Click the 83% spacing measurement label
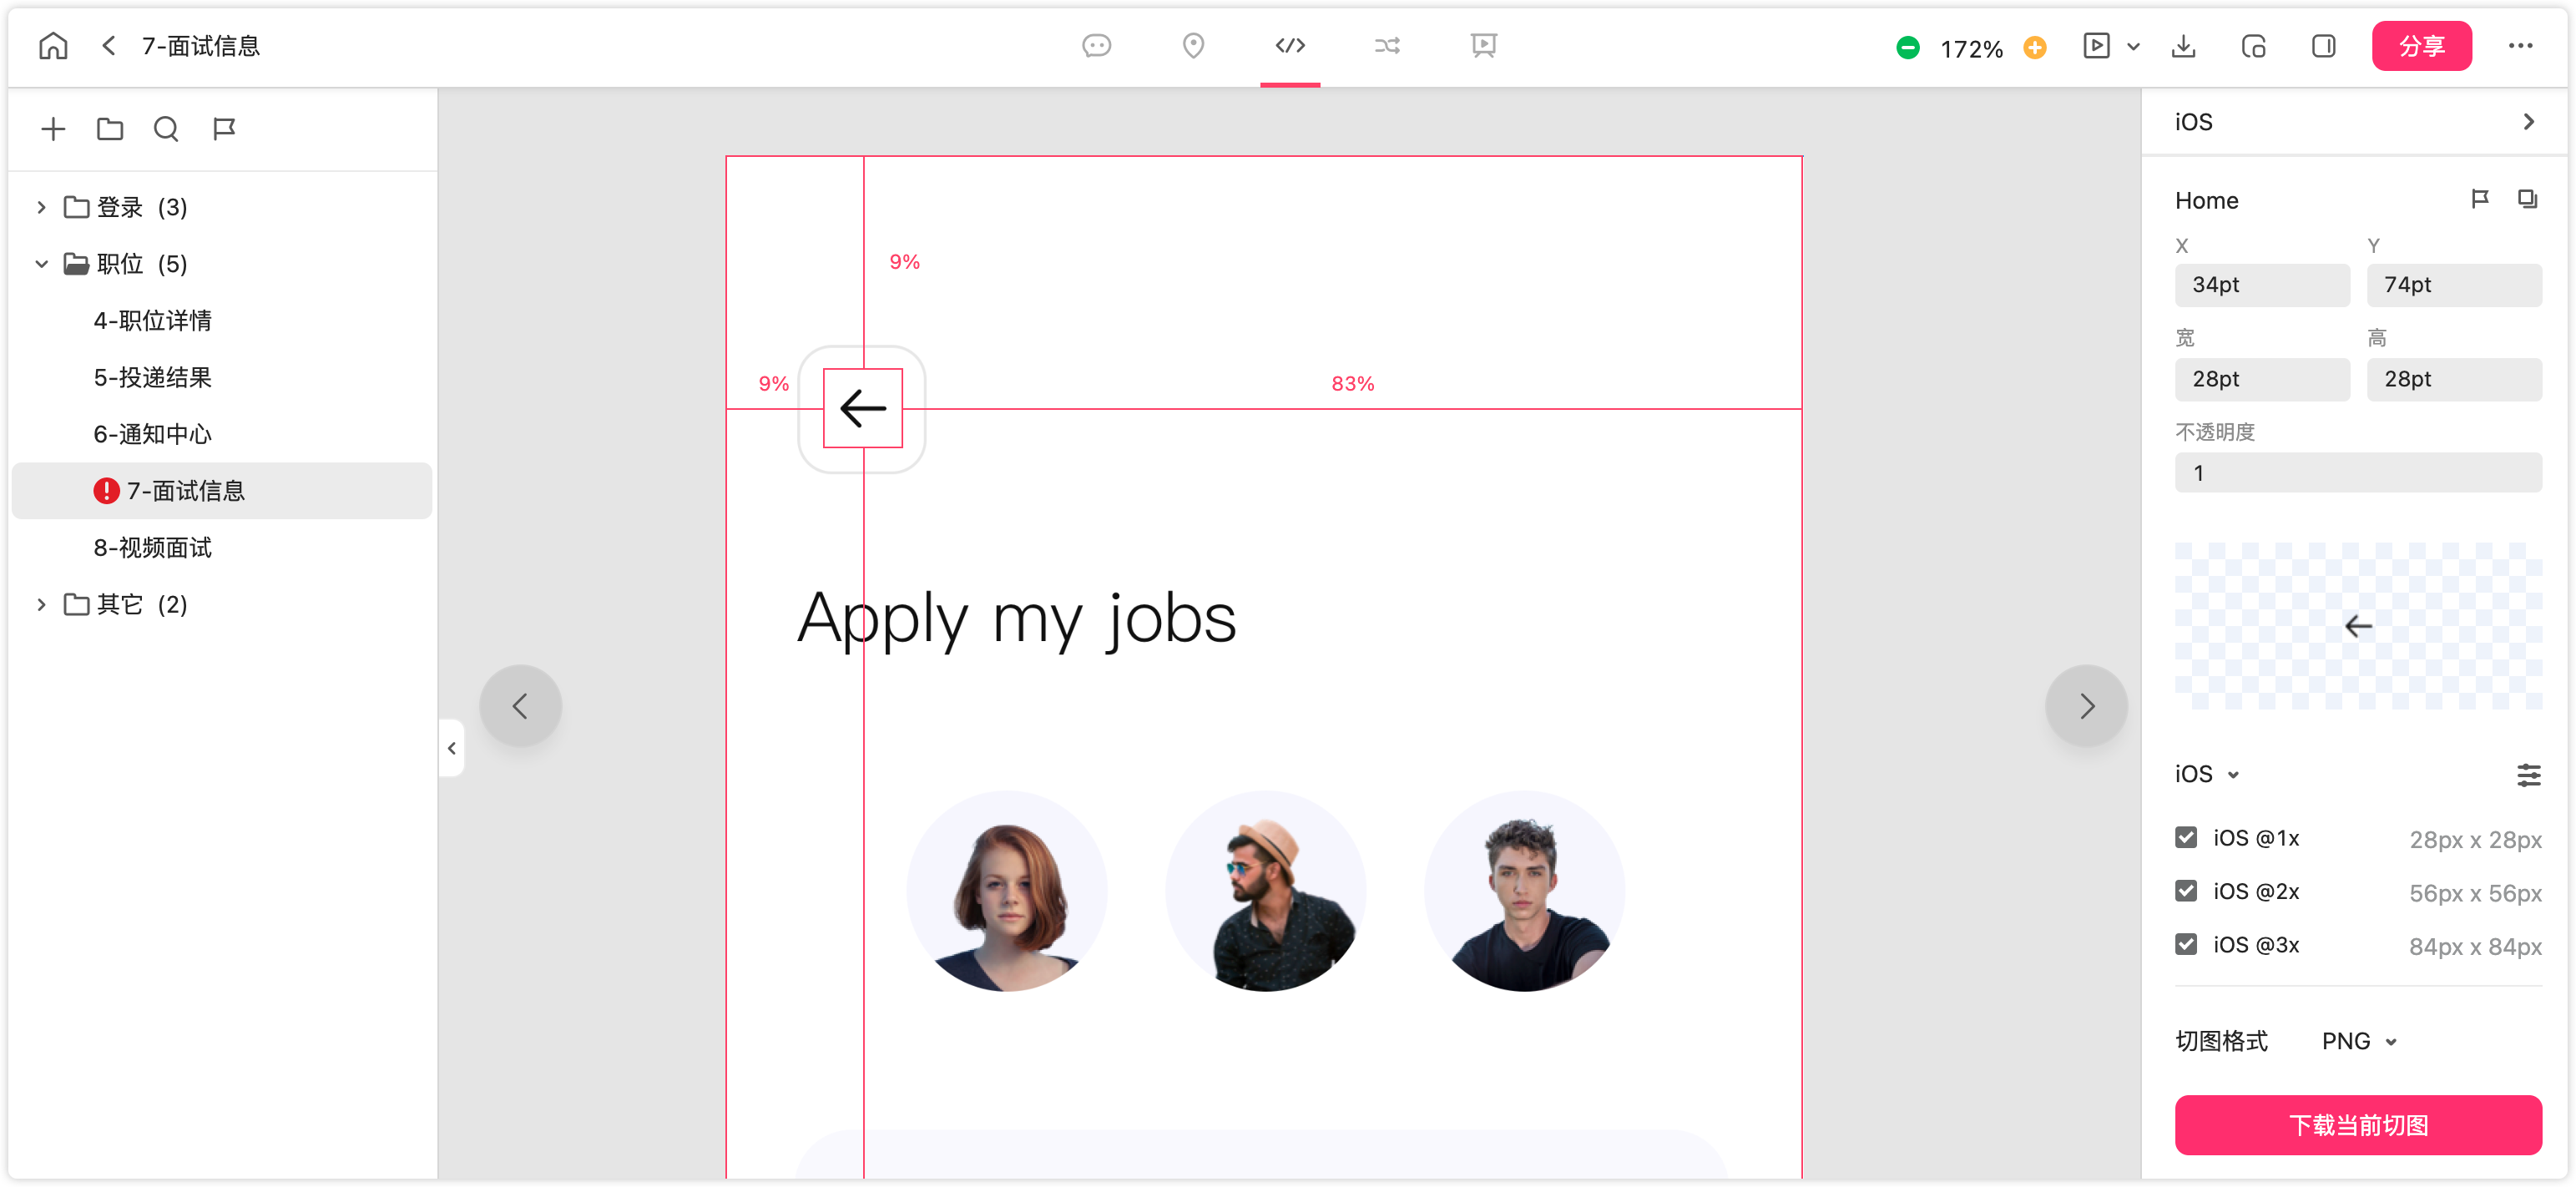This screenshot has height=1187, width=2576. click(x=1352, y=384)
